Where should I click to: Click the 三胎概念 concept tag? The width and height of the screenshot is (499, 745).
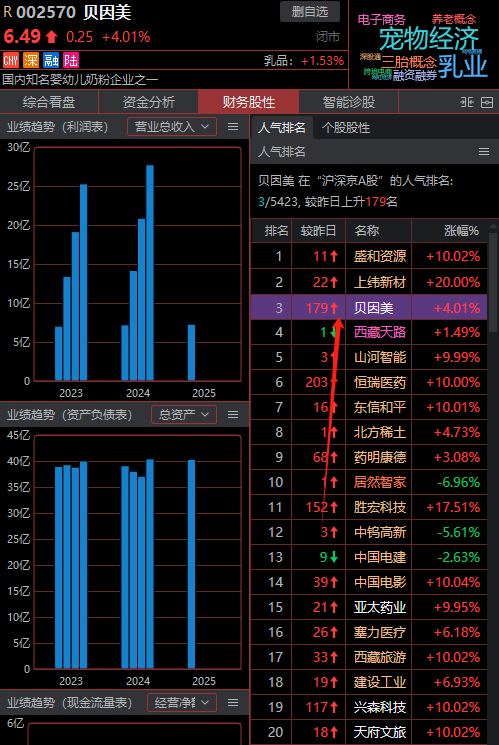point(409,61)
